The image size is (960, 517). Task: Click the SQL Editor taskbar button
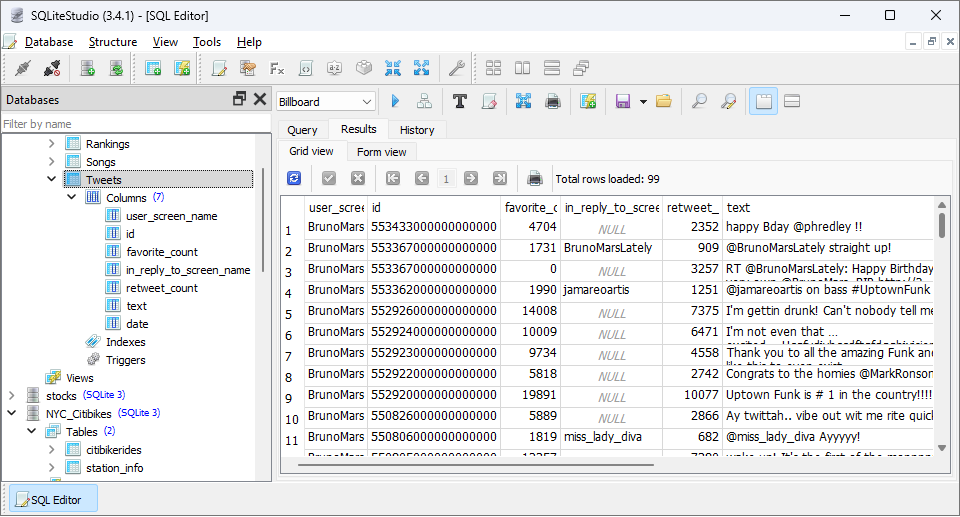pos(53,500)
